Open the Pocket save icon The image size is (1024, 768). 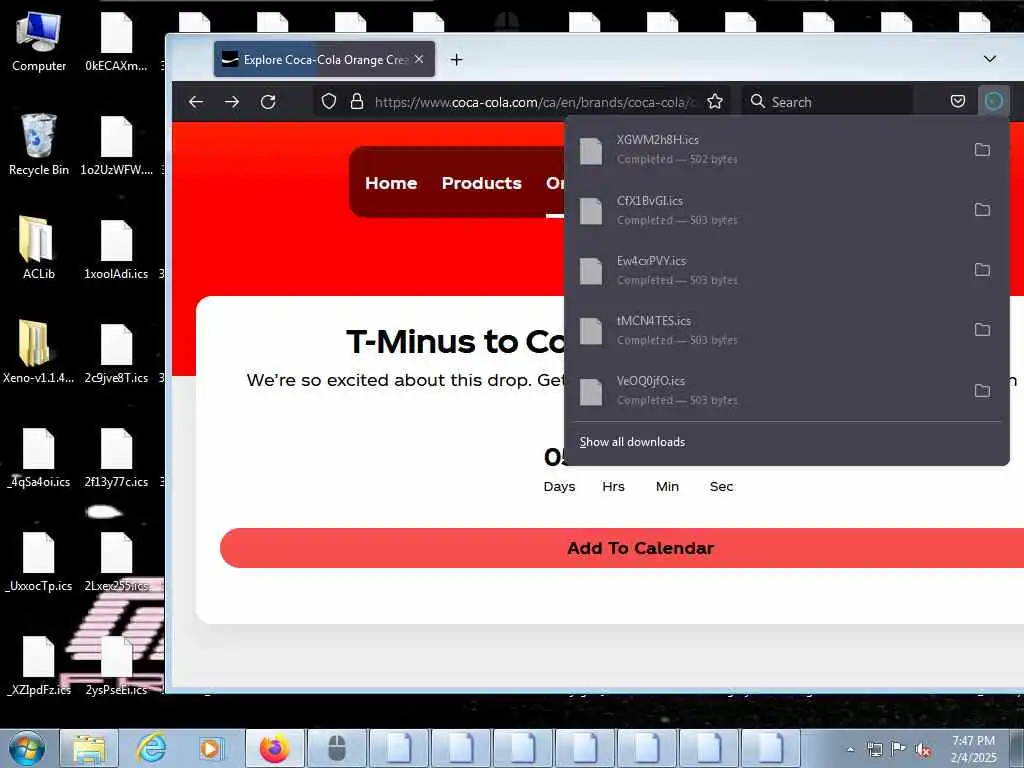(x=957, y=101)
